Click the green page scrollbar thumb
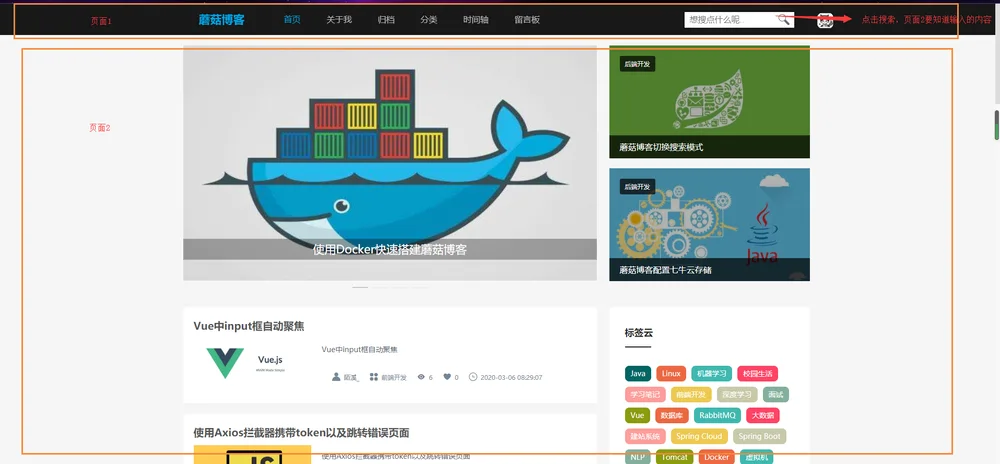The width and height of the screenshot is (1000, 464). (997, 125)
